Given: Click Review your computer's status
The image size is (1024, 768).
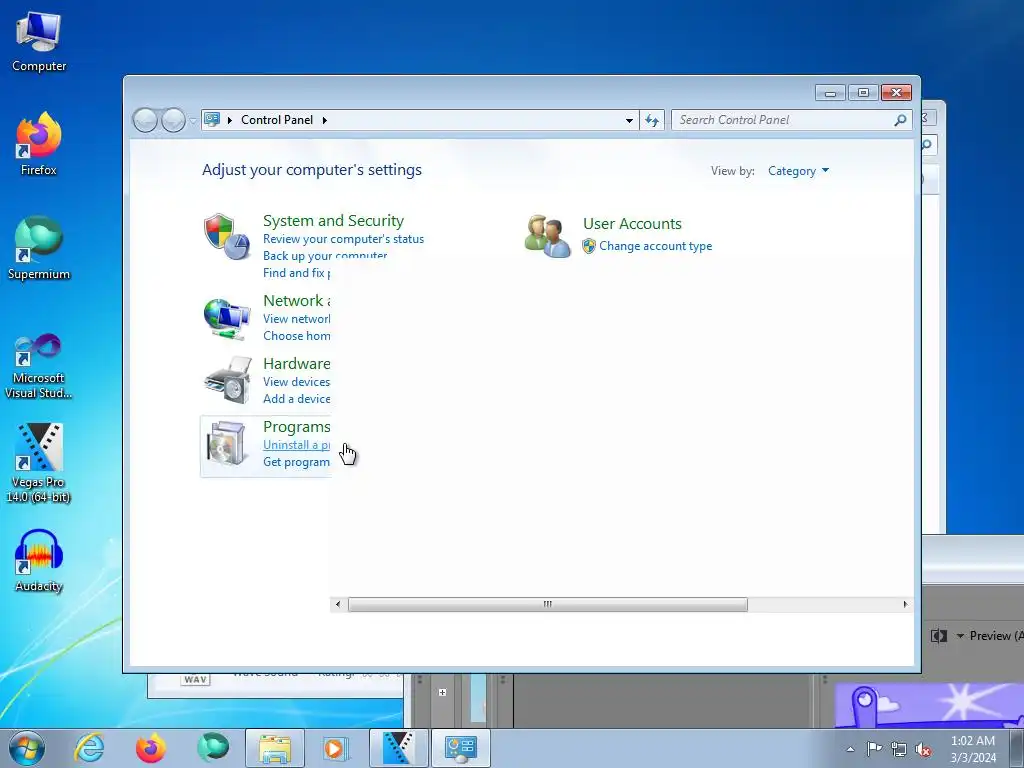Looking at the screenshot, I should (x=344, y=239).
